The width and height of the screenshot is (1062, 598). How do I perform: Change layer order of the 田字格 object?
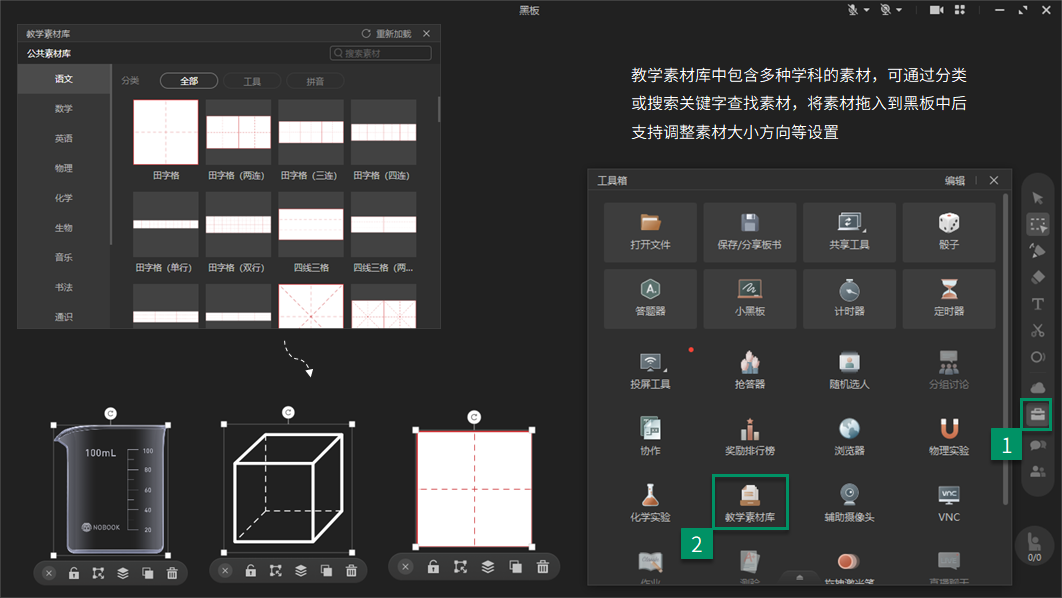pos(488,567)
